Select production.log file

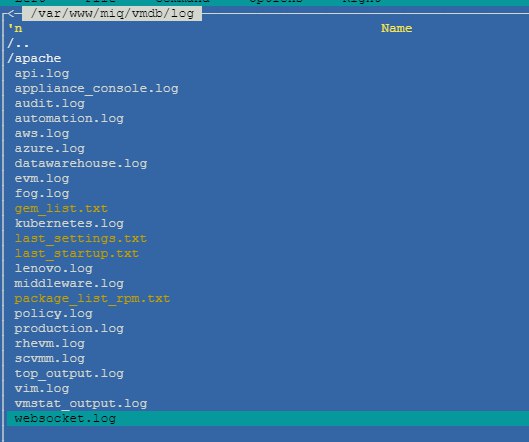69,329
